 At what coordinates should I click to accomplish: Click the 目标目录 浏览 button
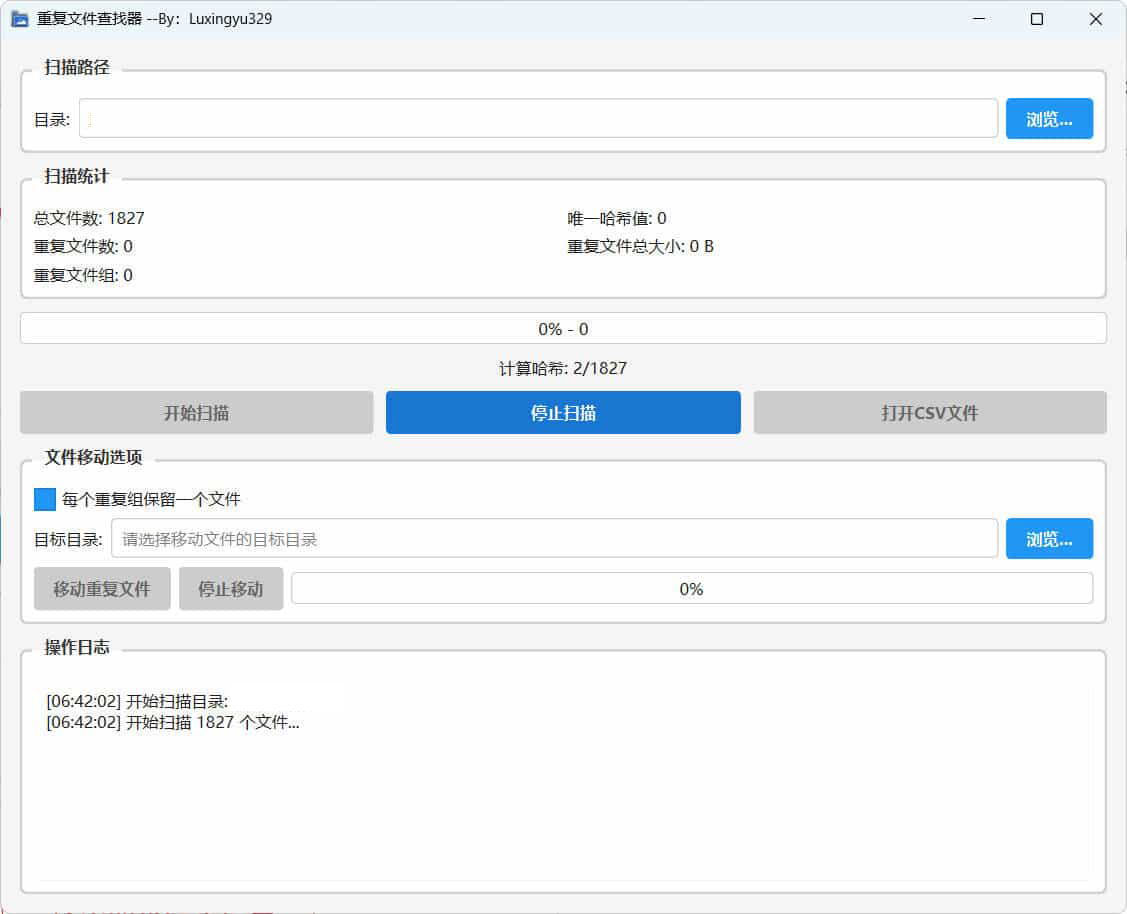click(x=1049, y=538)
